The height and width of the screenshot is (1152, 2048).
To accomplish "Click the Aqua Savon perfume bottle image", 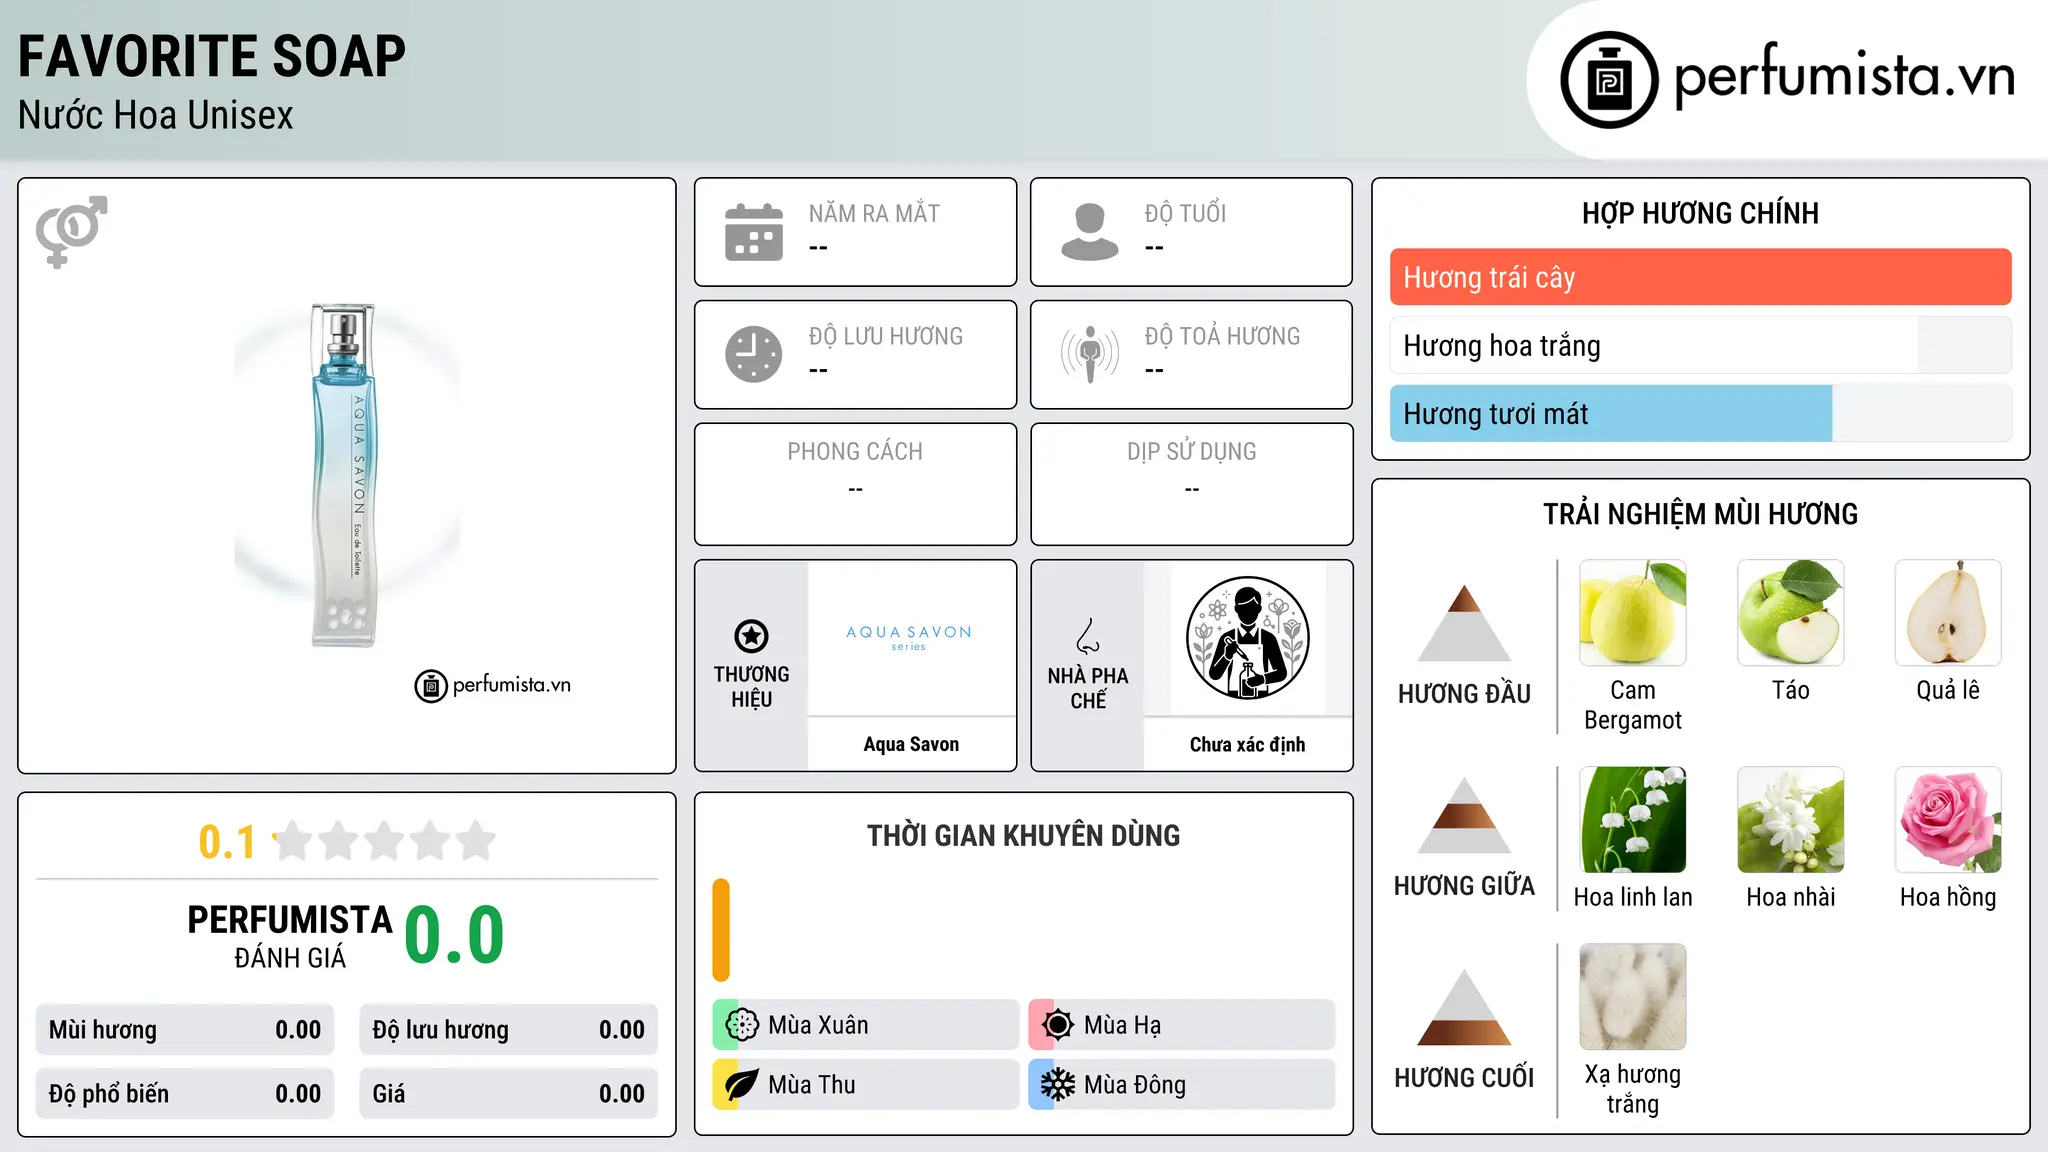I will 345,475.
